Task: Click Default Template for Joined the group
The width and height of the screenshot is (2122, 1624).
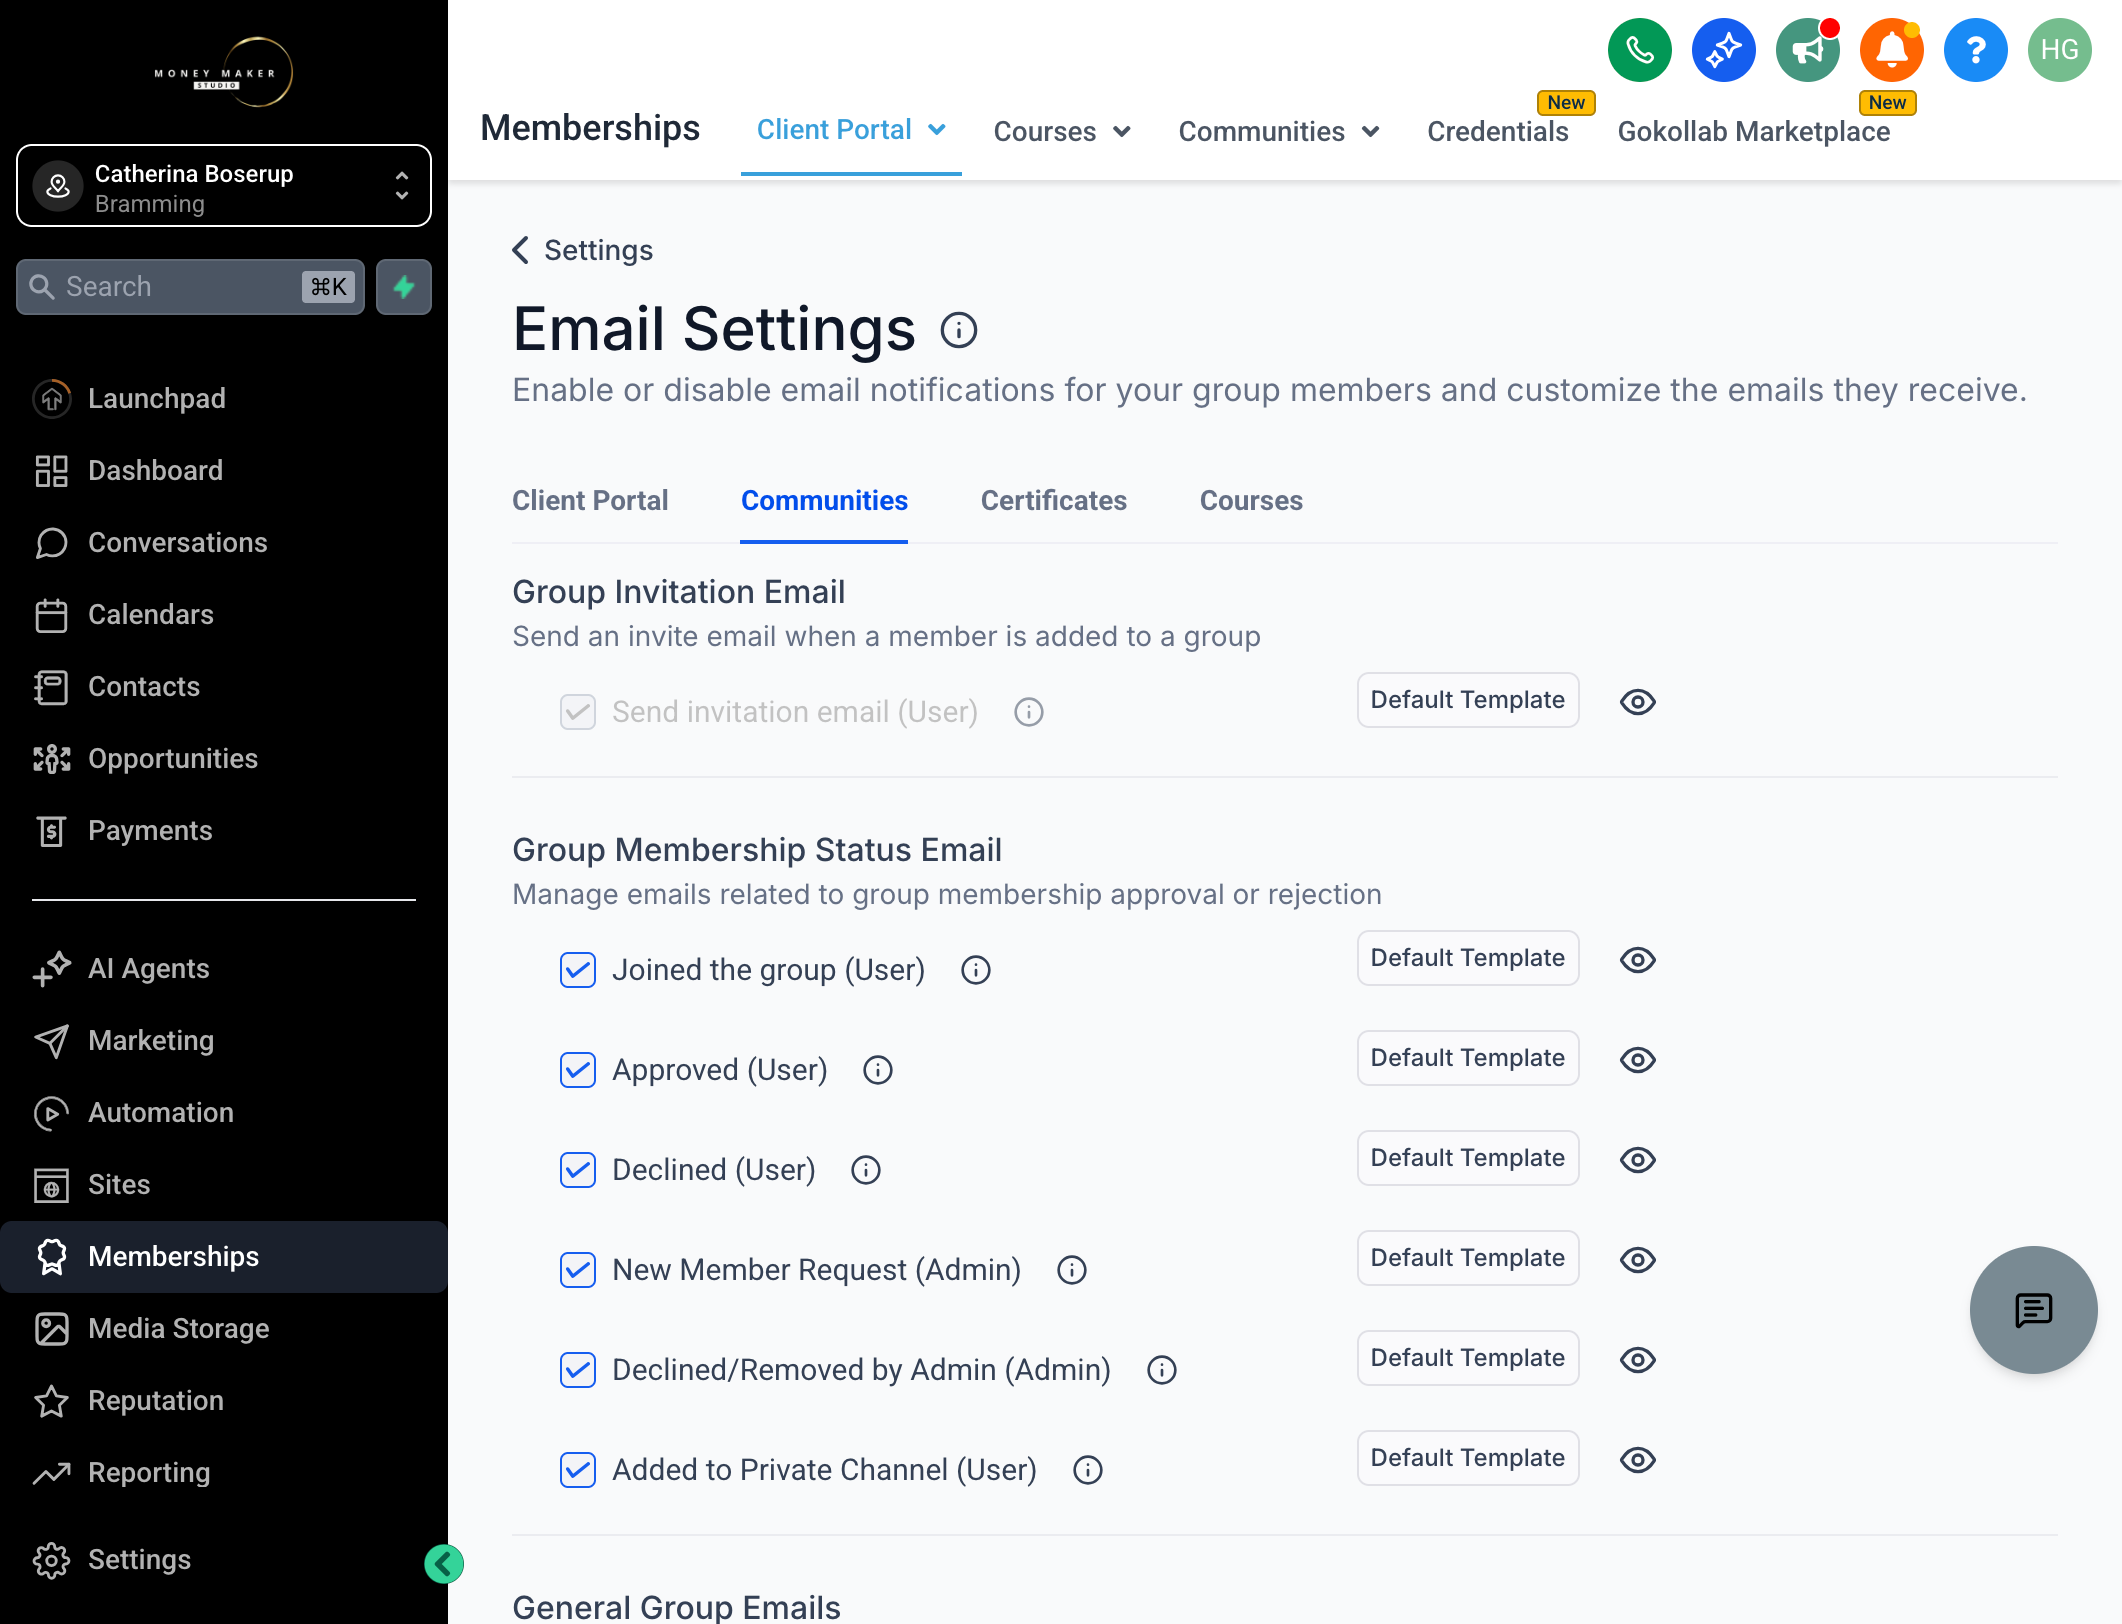Action: pos(1467,958)
